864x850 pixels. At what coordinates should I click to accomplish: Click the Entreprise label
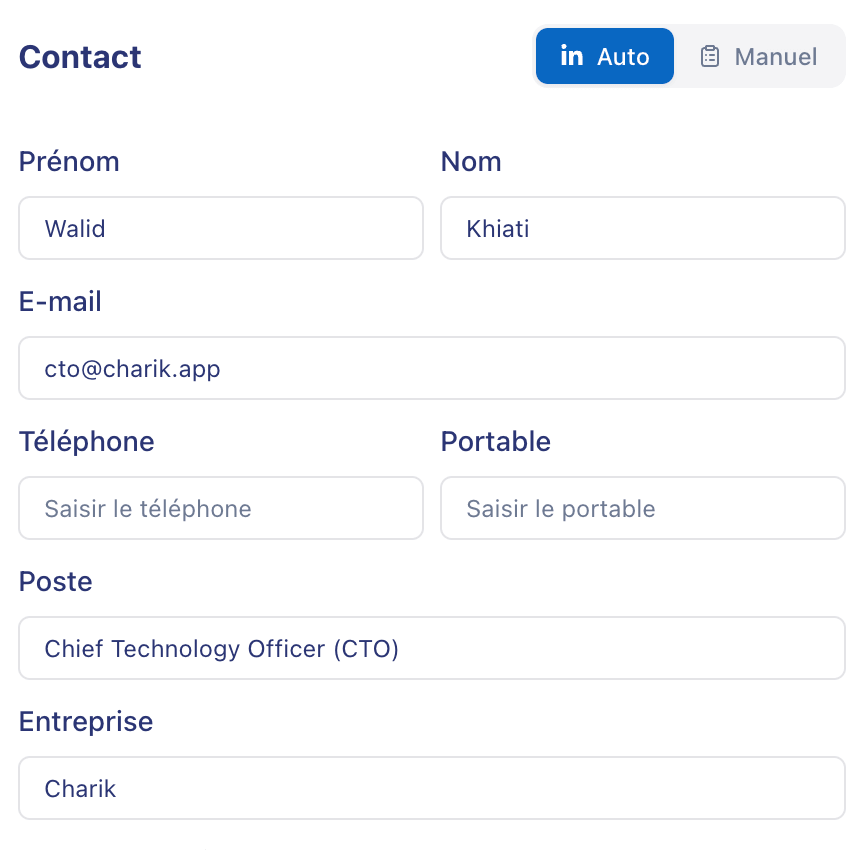[x=86, y=721]
